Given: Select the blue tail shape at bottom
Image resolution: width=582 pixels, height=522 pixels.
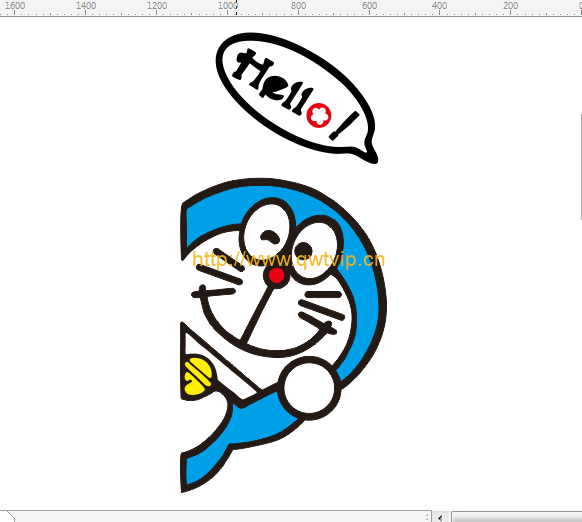Looking at the screenshot, I should [206, 465].
